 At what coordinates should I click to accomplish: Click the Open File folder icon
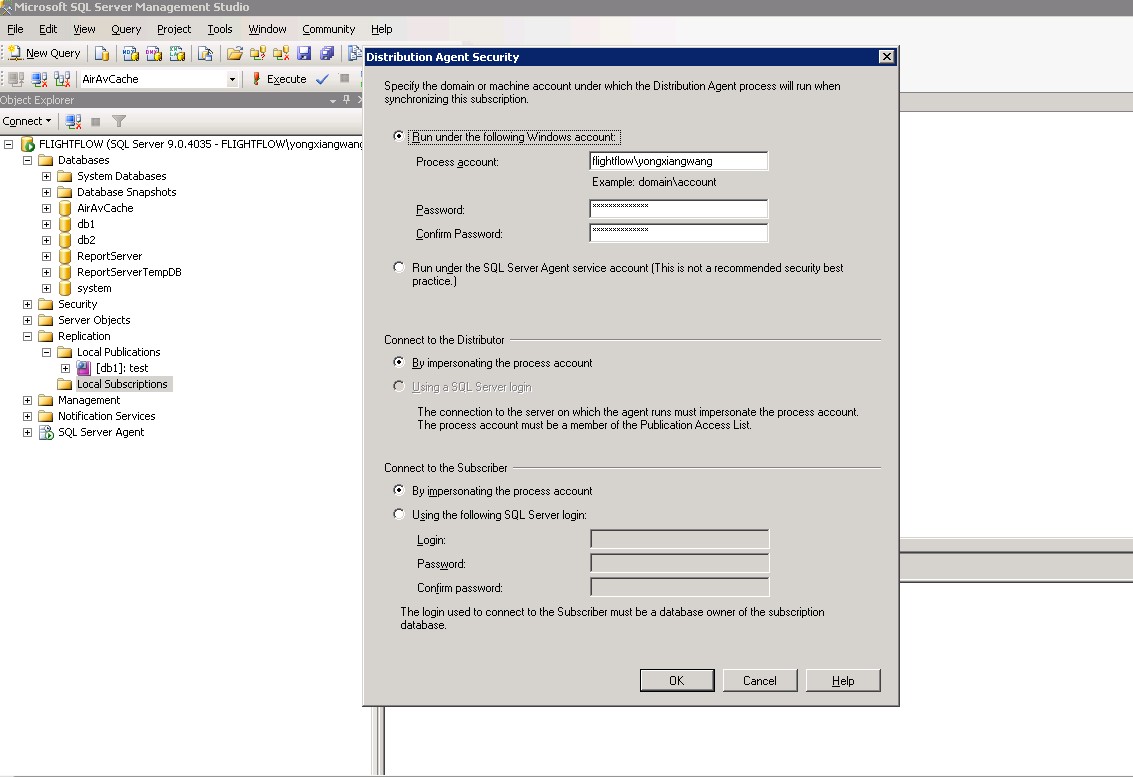(x=235, y=53)
